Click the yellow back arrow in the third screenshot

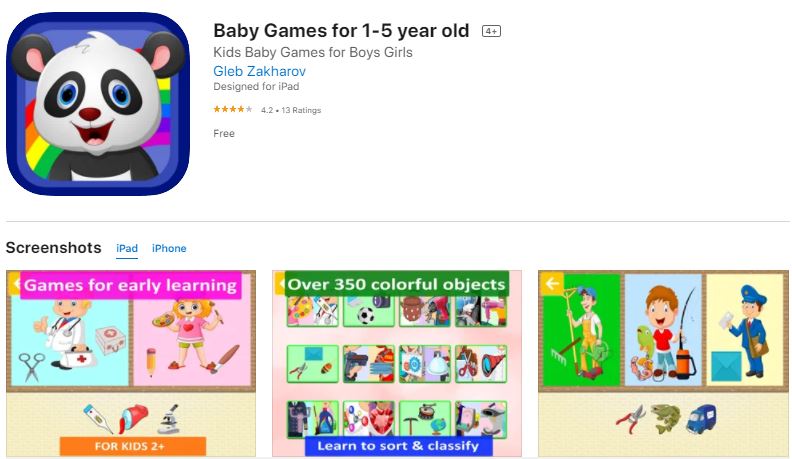(552, 284)
